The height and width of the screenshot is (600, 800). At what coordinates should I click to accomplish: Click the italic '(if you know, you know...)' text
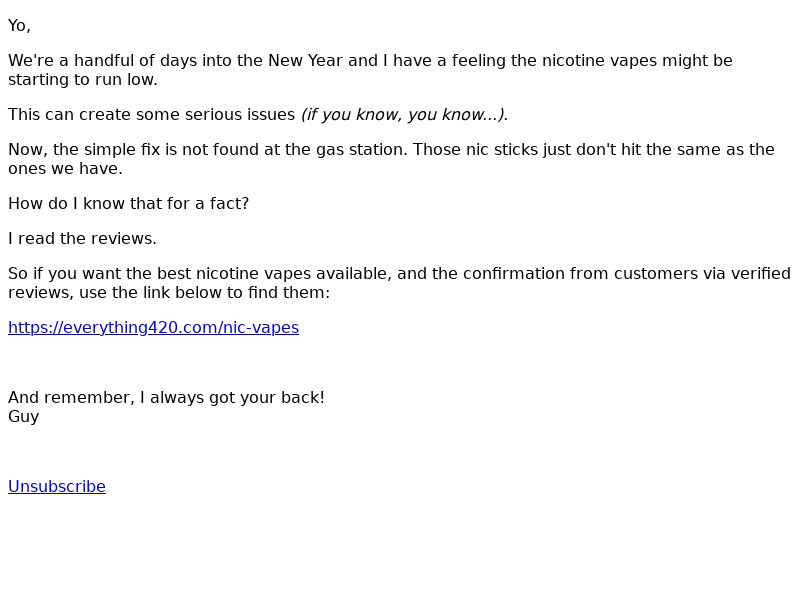point(405,115)
